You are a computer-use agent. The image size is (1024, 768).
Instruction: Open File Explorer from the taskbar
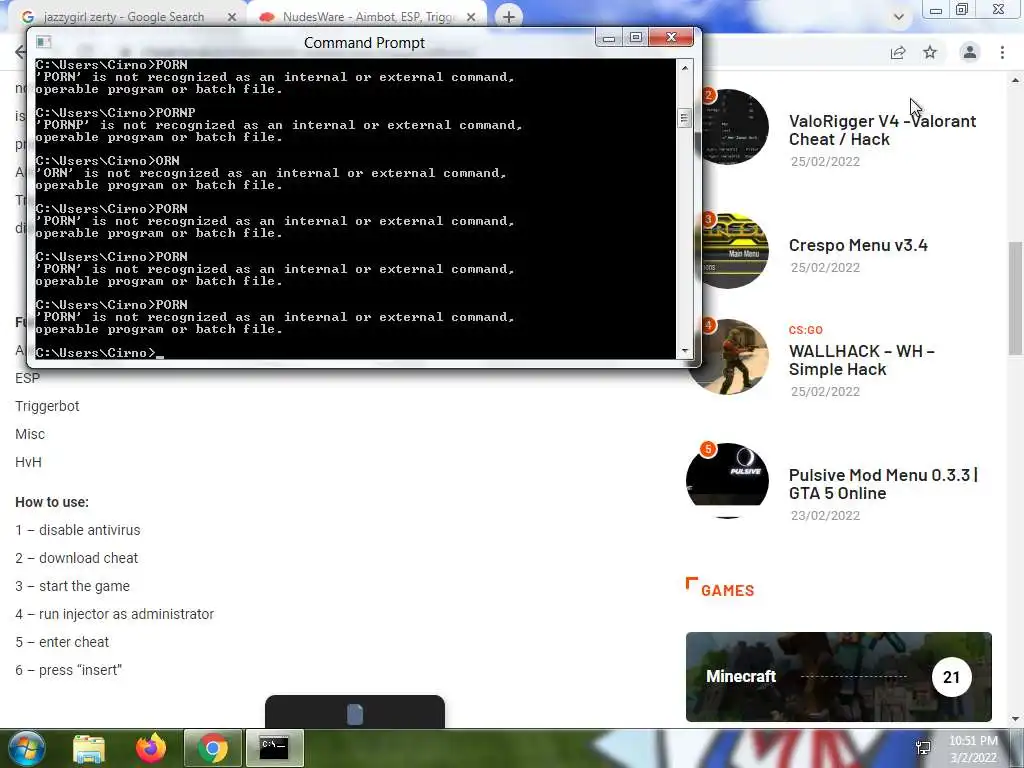click(x=89, y=748)
